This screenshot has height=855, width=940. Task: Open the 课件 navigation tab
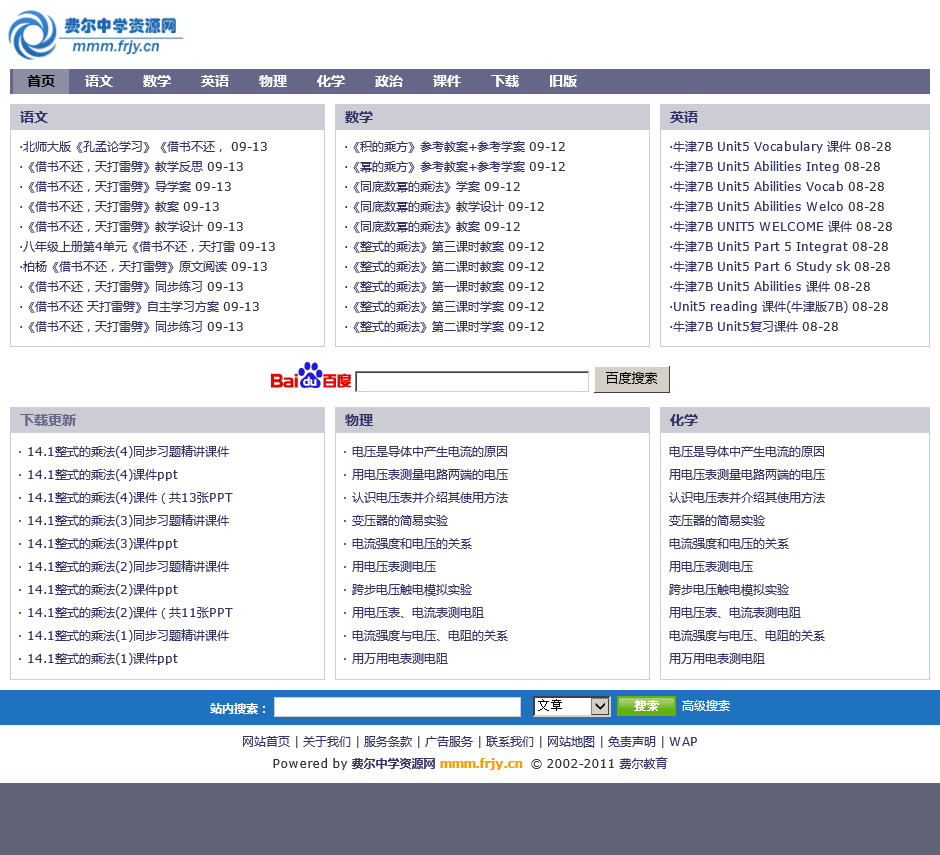[x=447, y=82]
